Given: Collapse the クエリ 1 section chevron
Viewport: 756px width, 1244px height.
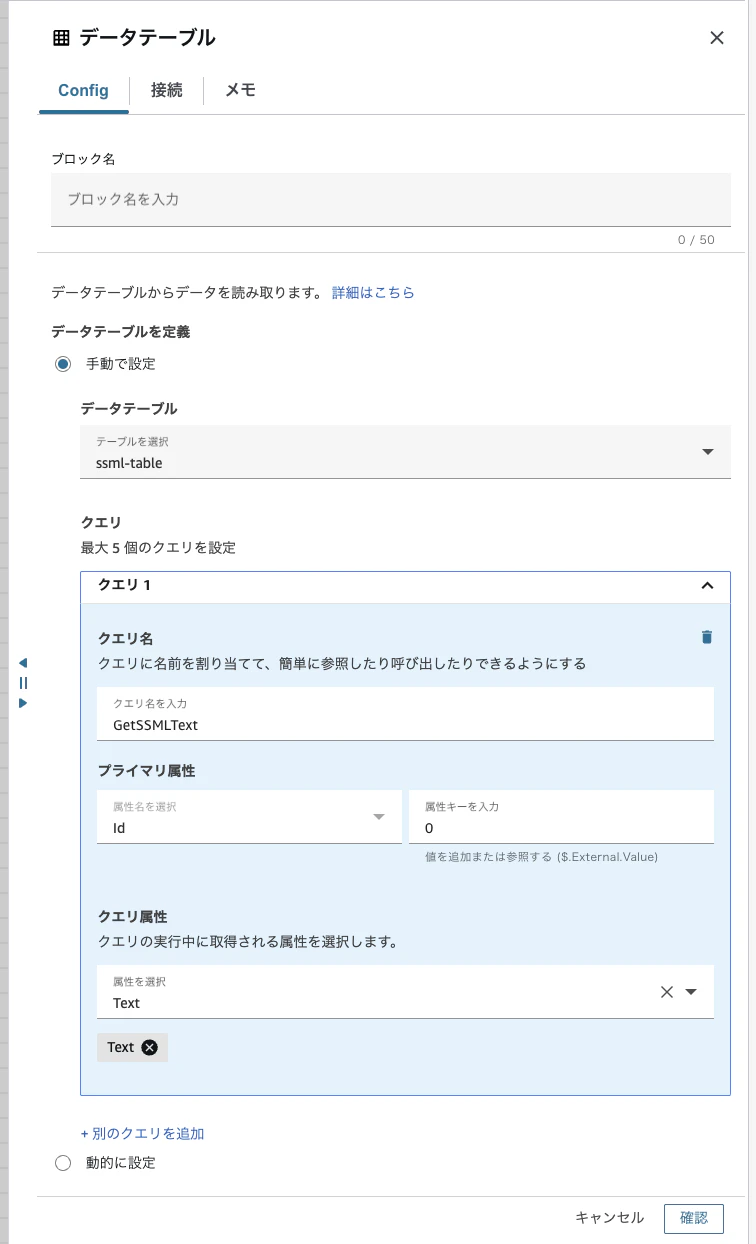Looking at the screenshot, I should point(707,586).
